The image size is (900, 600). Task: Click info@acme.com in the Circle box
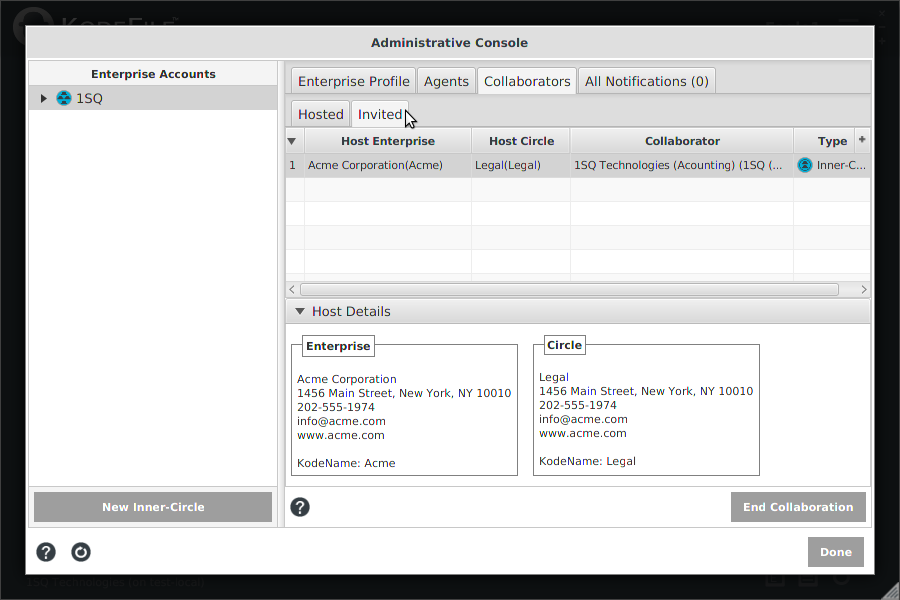583,419
